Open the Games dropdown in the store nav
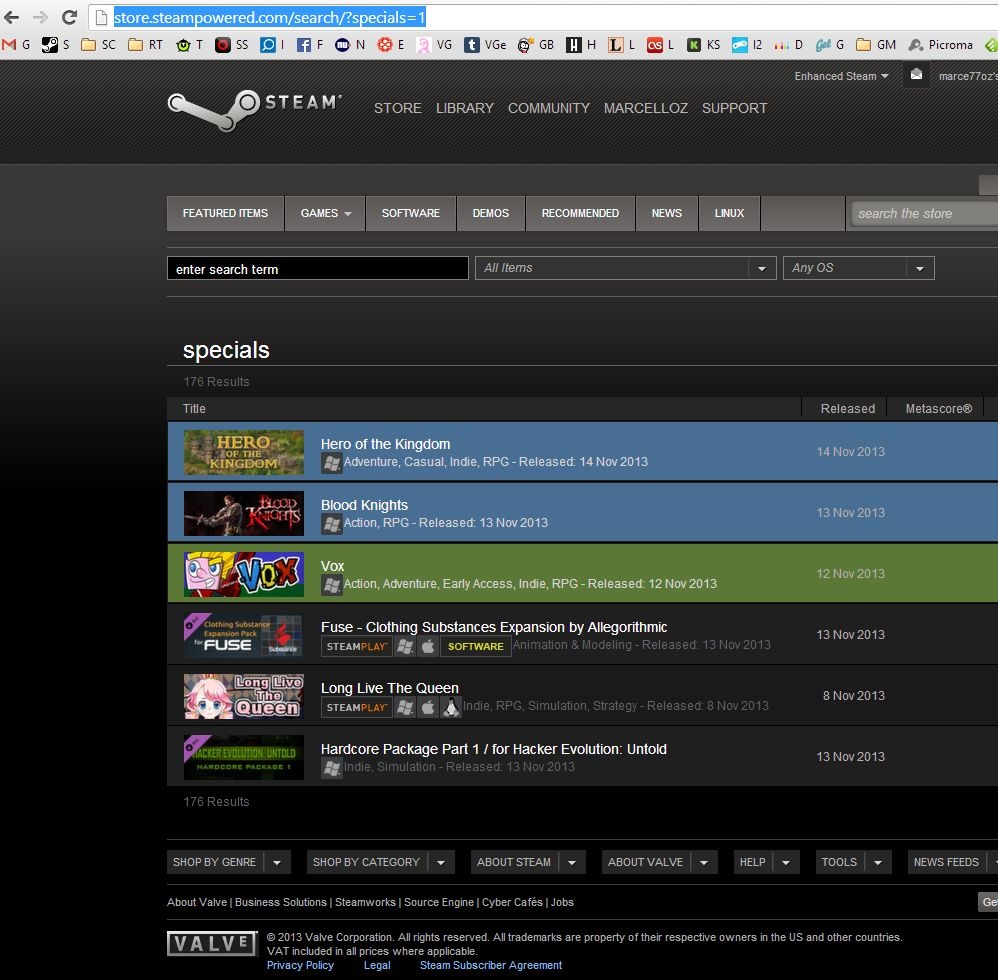Screen dimensions: 998x980 pos(325,213)
